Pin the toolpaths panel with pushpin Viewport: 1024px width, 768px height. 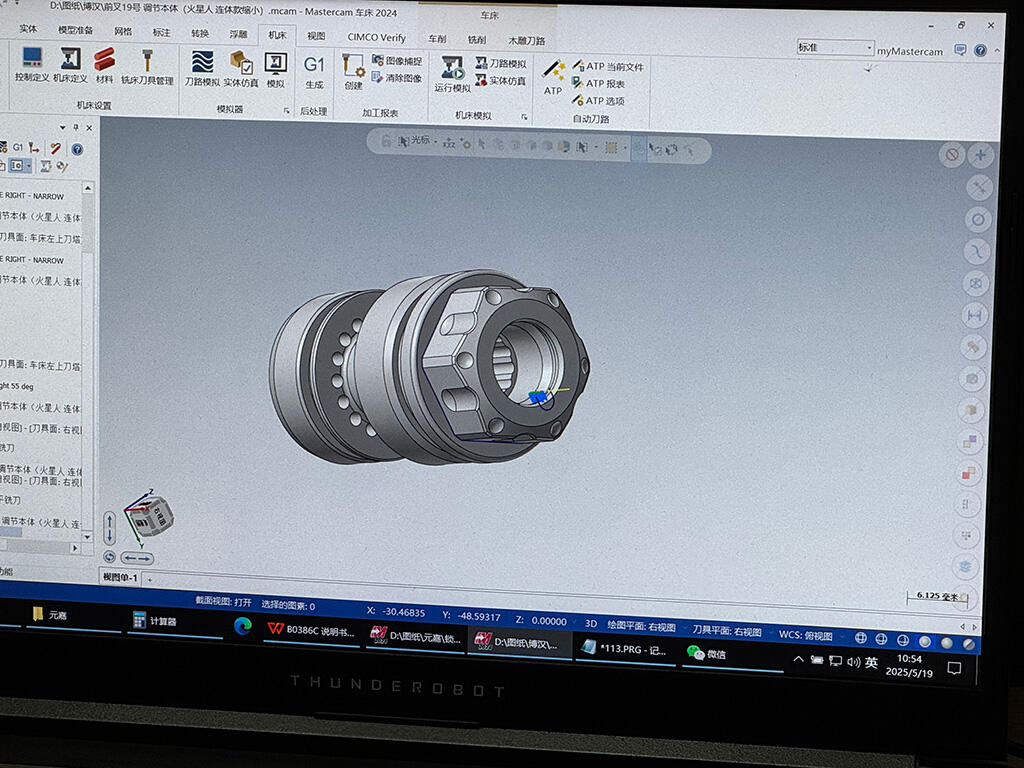coord(76,127)
